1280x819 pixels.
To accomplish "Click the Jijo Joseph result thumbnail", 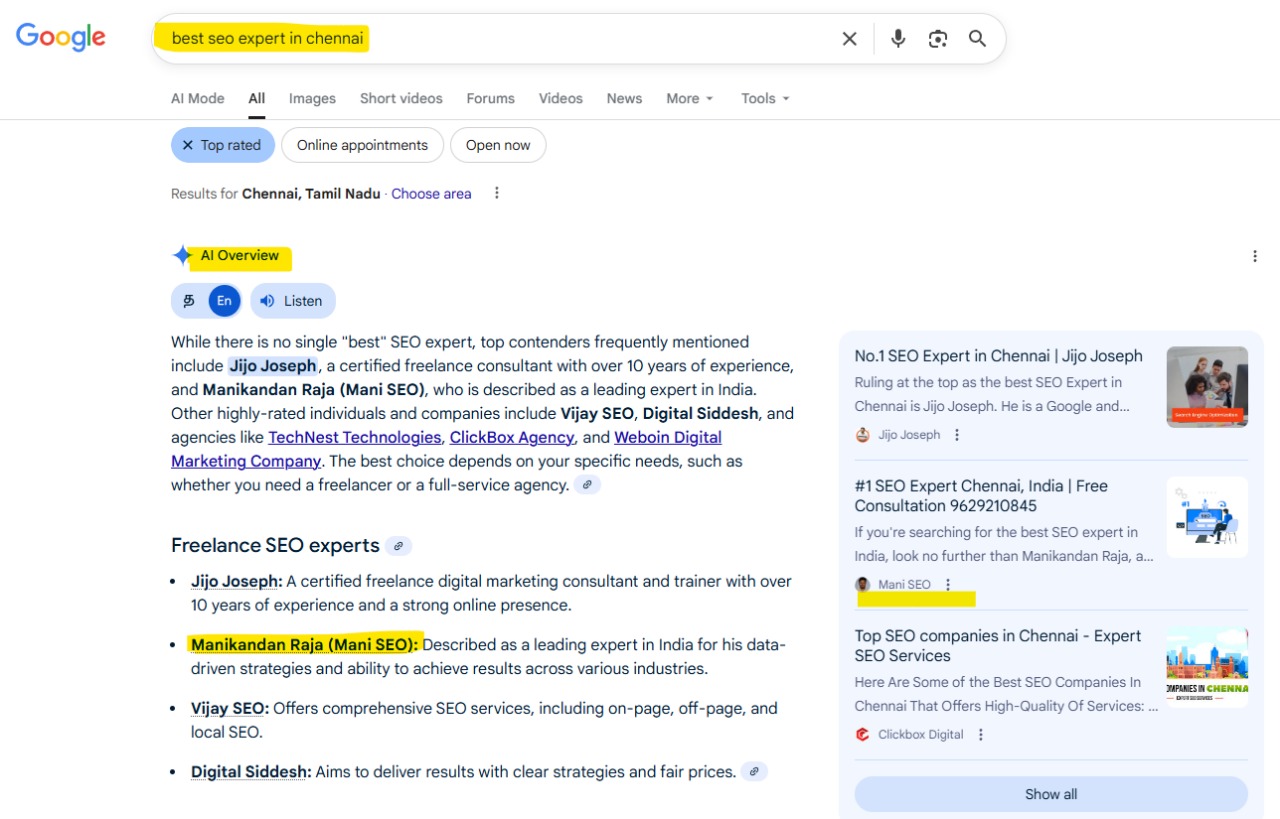I will pyautogui.click(x=1207, y=387).
